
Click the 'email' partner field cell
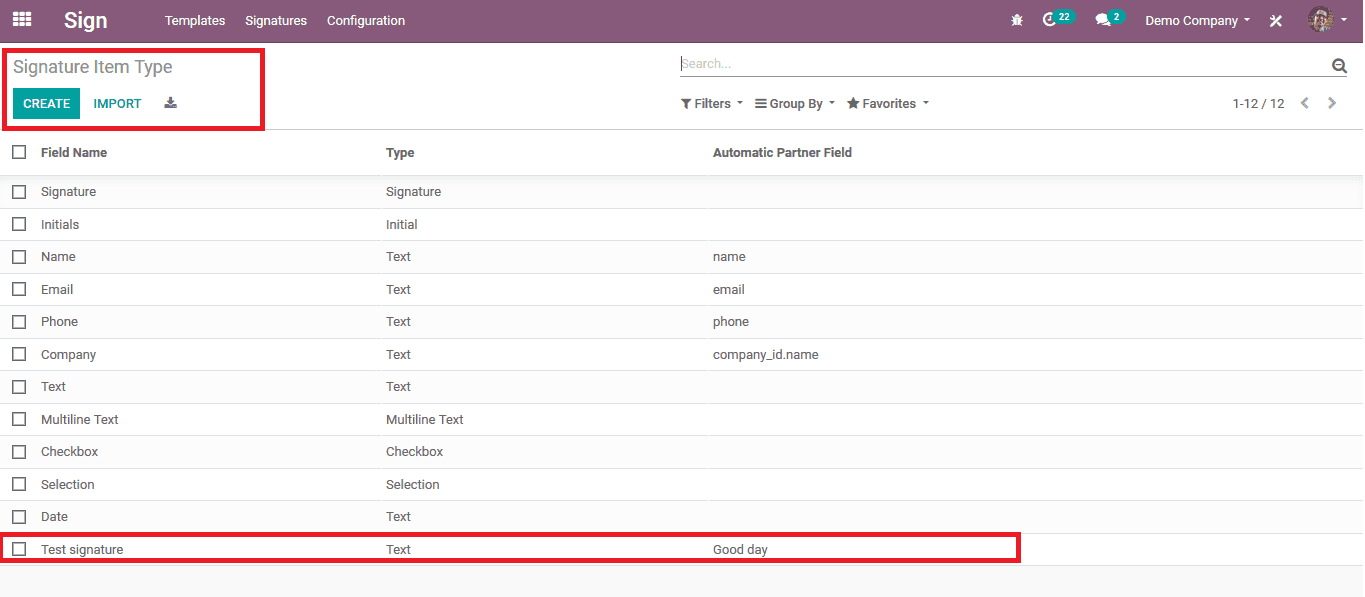tap(729, 290)
